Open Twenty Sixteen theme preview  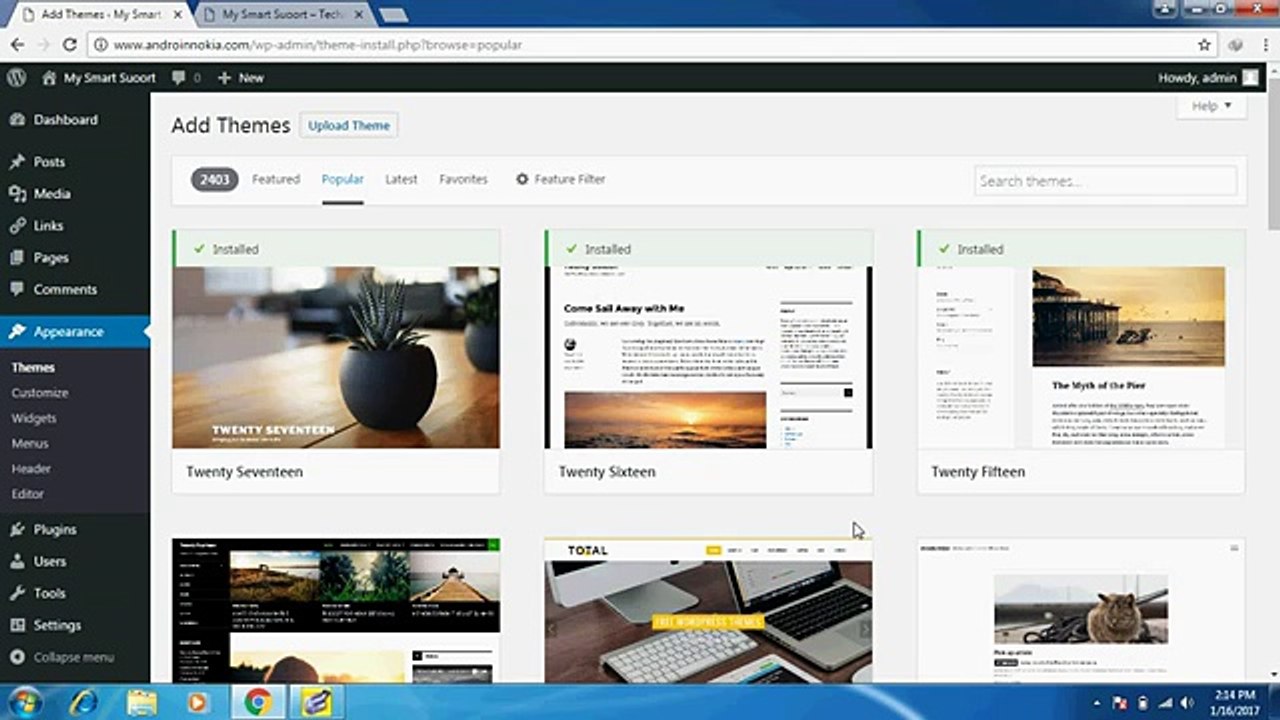point(708,357)
